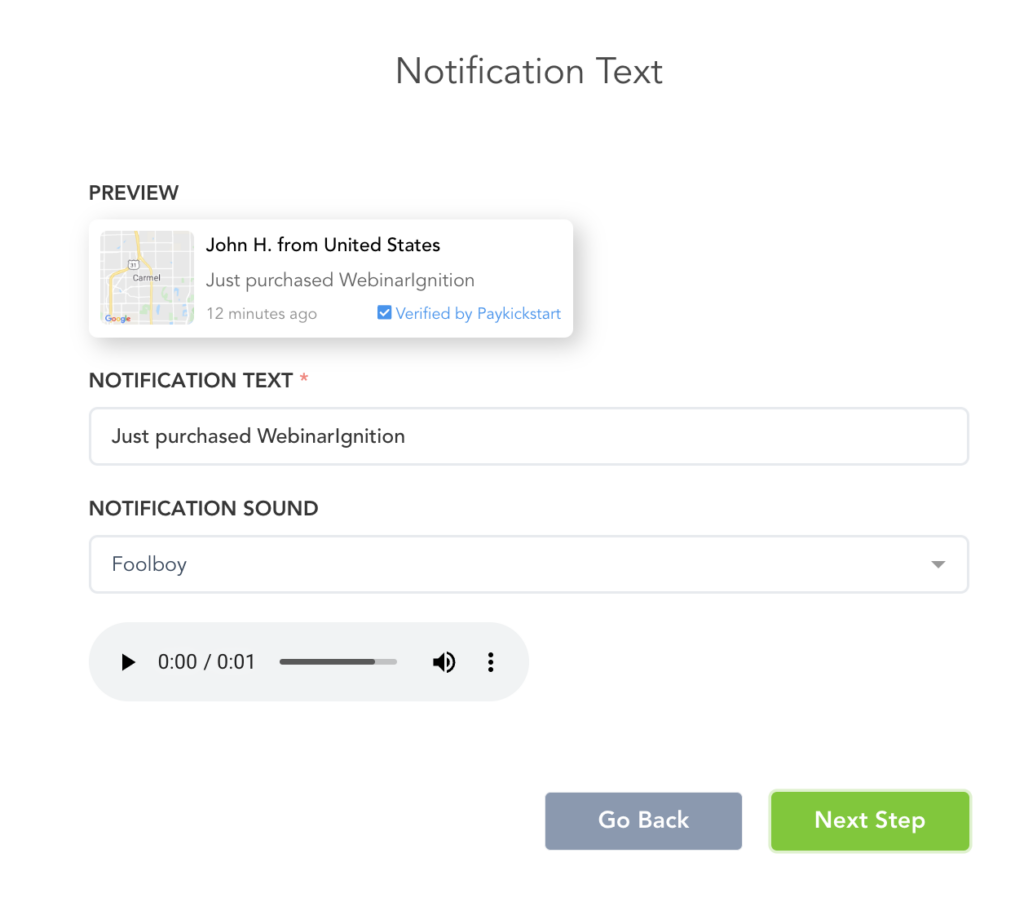Click the blue verified checkmark icon
The width and height of the screenshot is (1024, 915).
(384, 313)
